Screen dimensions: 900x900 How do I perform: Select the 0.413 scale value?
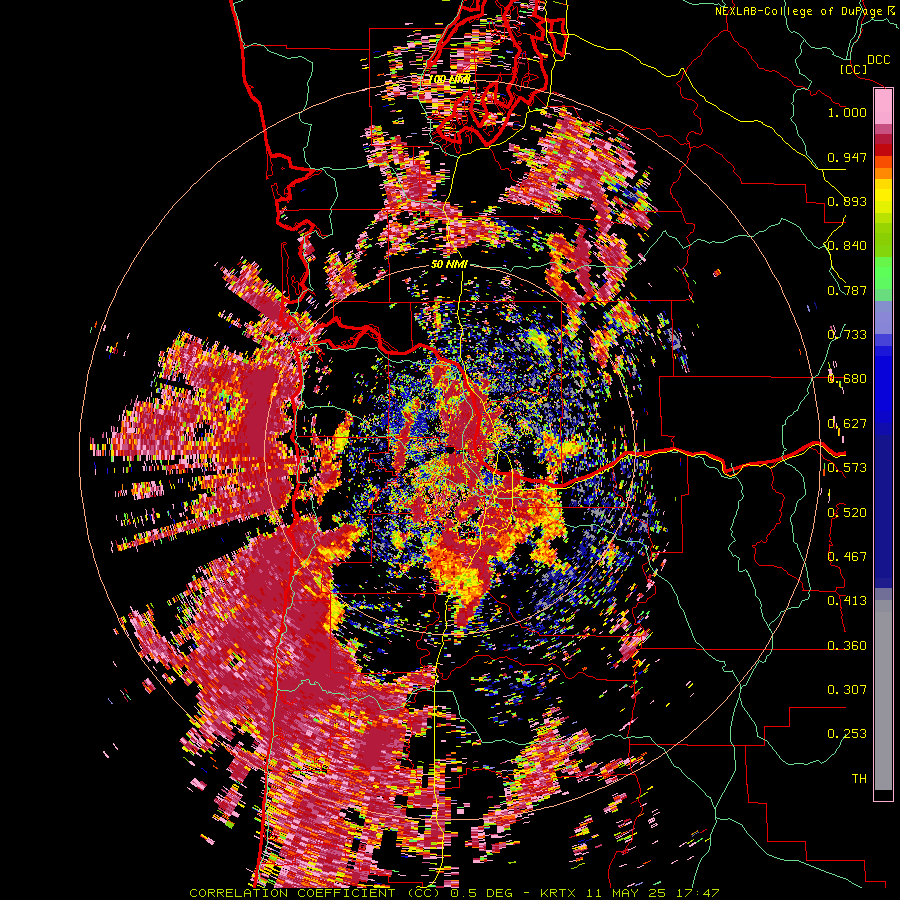point(847,601)
